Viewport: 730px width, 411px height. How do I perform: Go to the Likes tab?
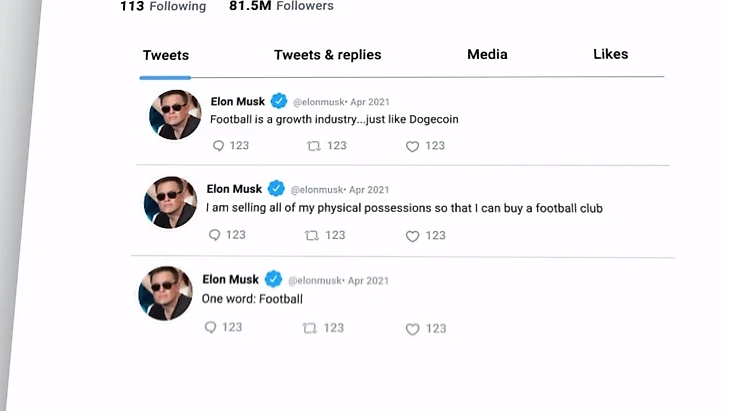[x=610, y=54]
